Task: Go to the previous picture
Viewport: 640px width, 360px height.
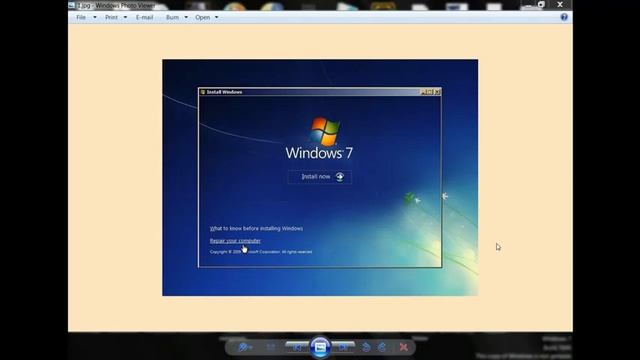Action: tap(297, 347)
